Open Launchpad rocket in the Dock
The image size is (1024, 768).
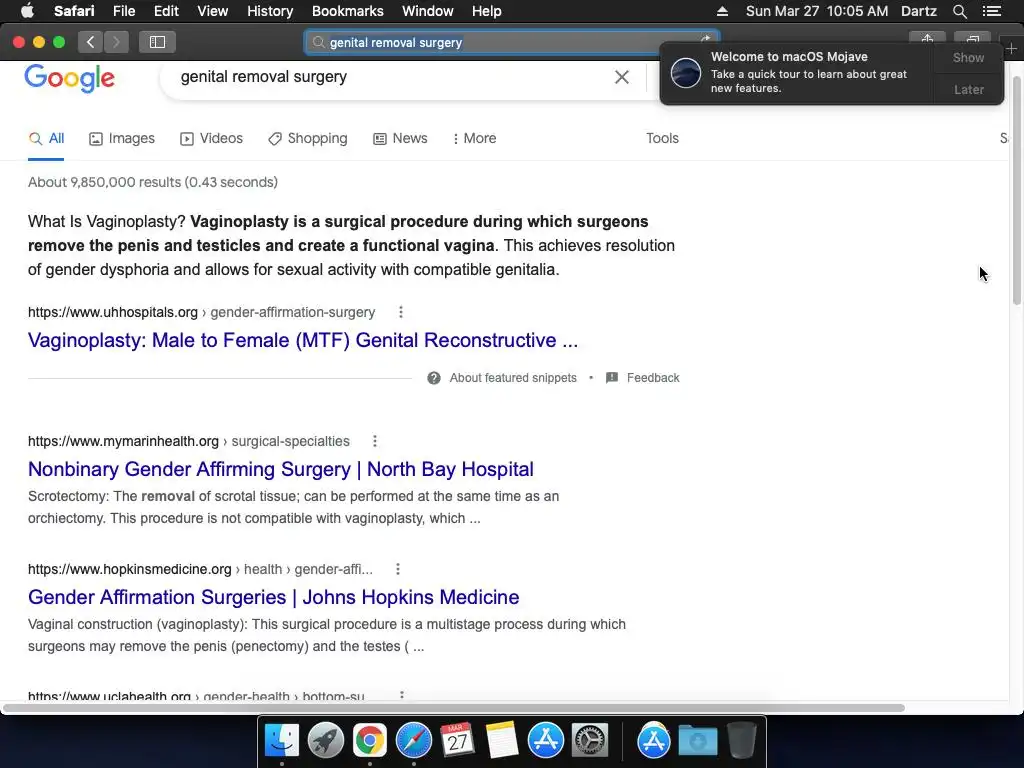326,741
